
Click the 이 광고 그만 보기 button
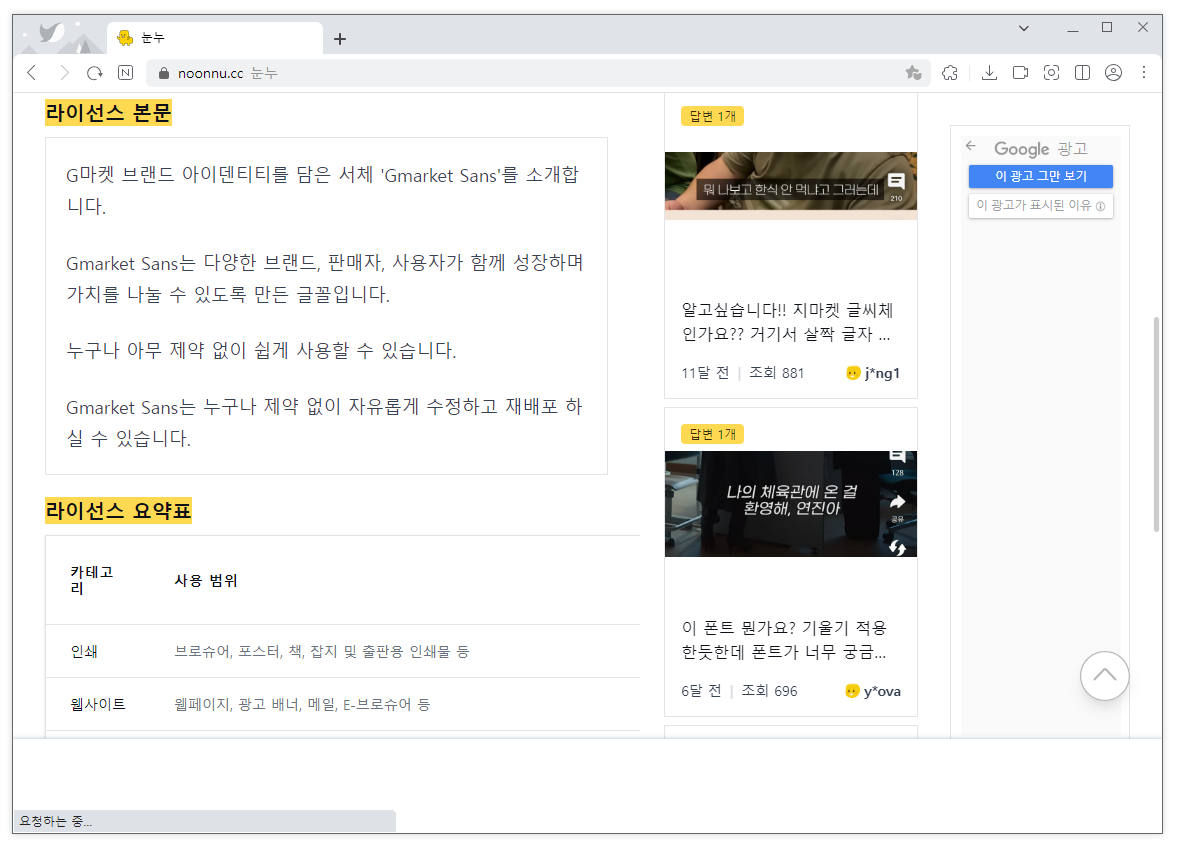pyautogui.click(x=1041, y=176)
